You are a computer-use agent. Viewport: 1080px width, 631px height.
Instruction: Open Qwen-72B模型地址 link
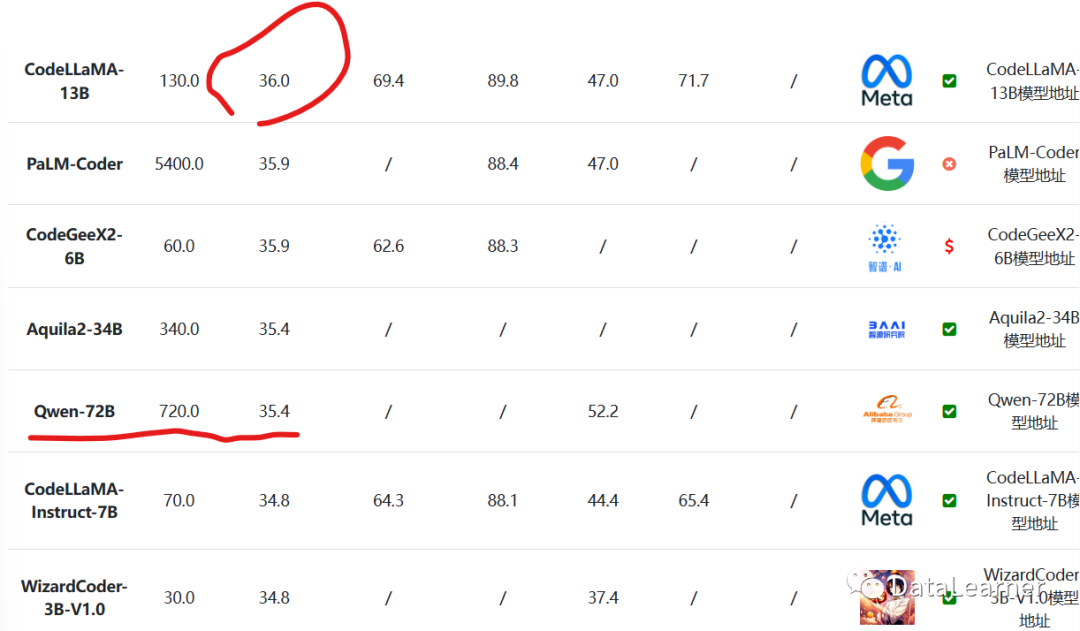click(1033, 411)
